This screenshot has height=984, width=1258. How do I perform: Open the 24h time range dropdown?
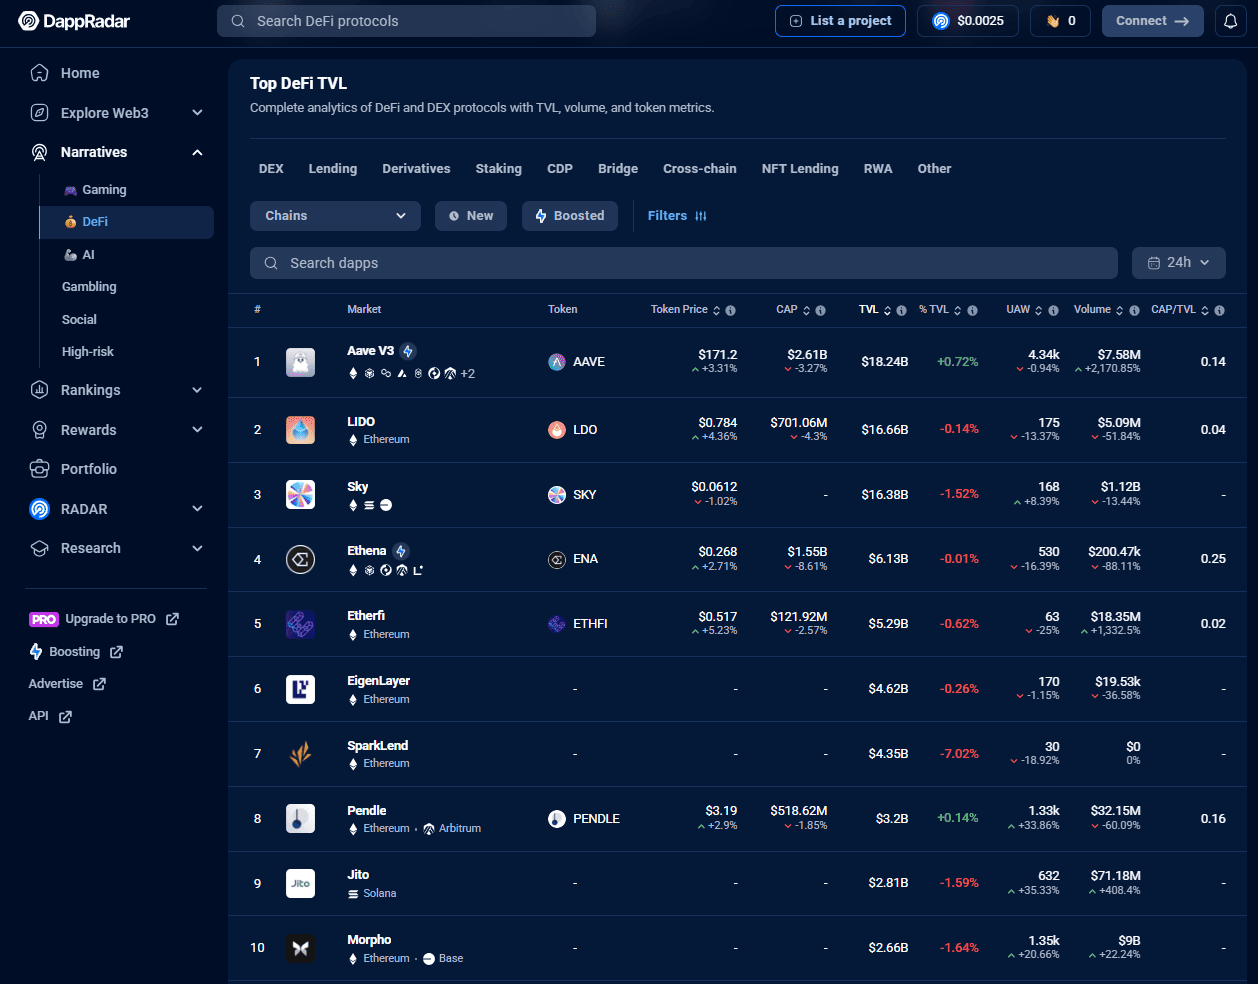[1179, 263]
